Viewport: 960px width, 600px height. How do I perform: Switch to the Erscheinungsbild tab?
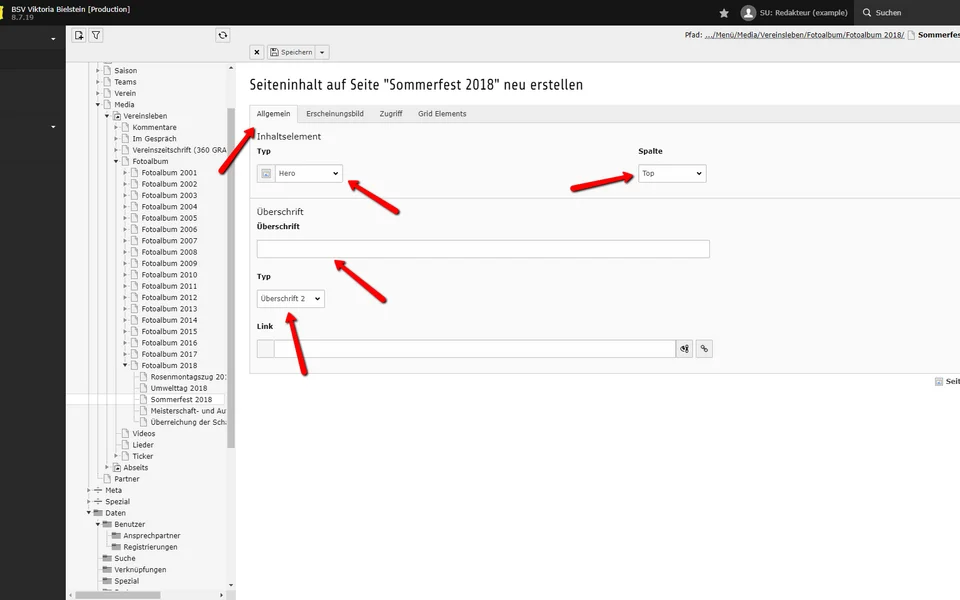coord(334,114)
